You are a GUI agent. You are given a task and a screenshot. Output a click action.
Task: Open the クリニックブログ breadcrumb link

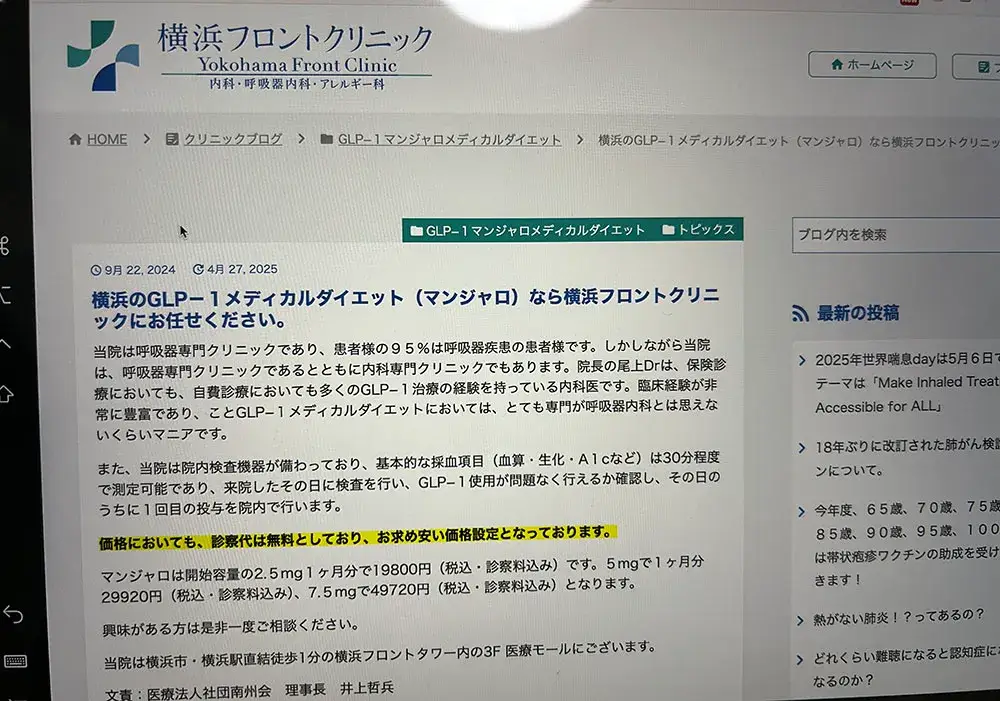point(233,139)
